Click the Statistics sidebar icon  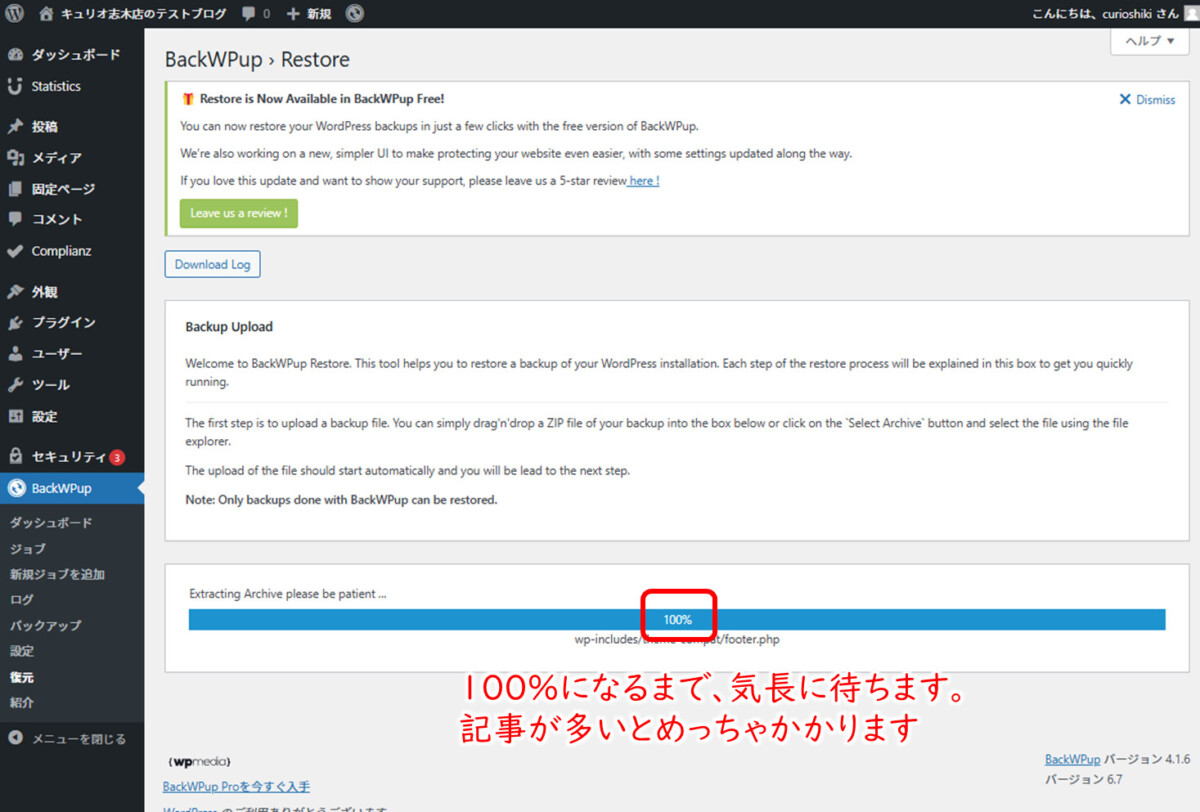15,86
